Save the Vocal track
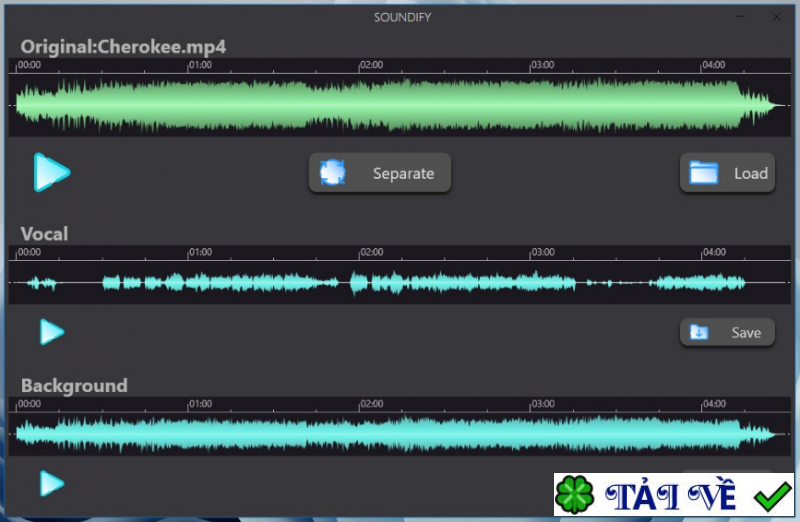800x522 pixels. click(727, 333)
